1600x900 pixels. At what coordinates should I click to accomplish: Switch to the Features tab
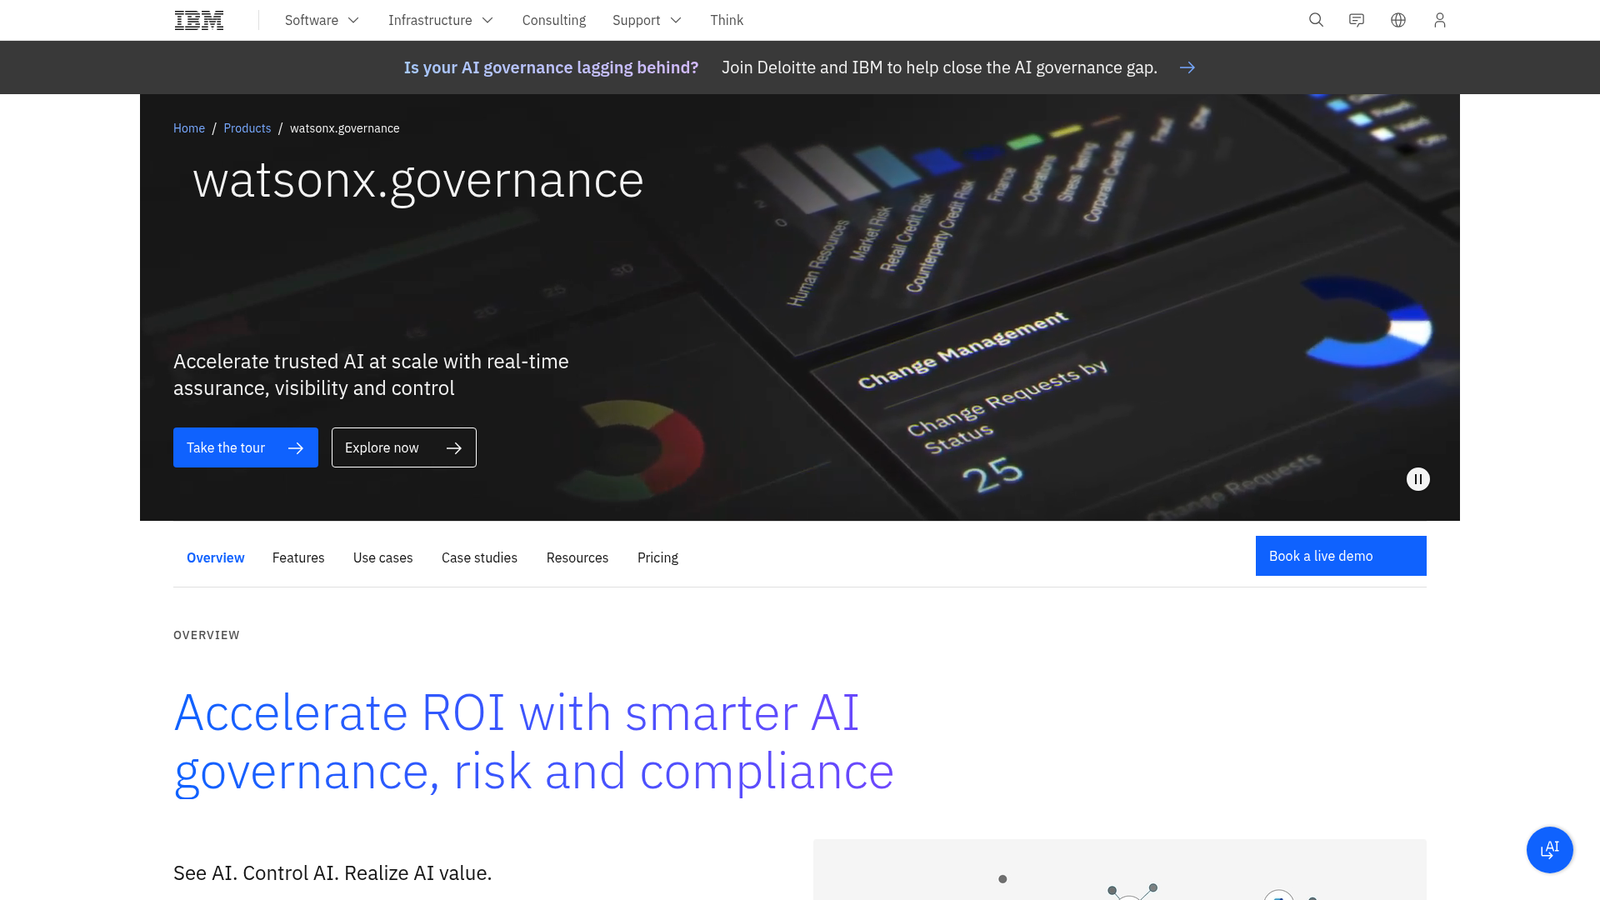298,558
